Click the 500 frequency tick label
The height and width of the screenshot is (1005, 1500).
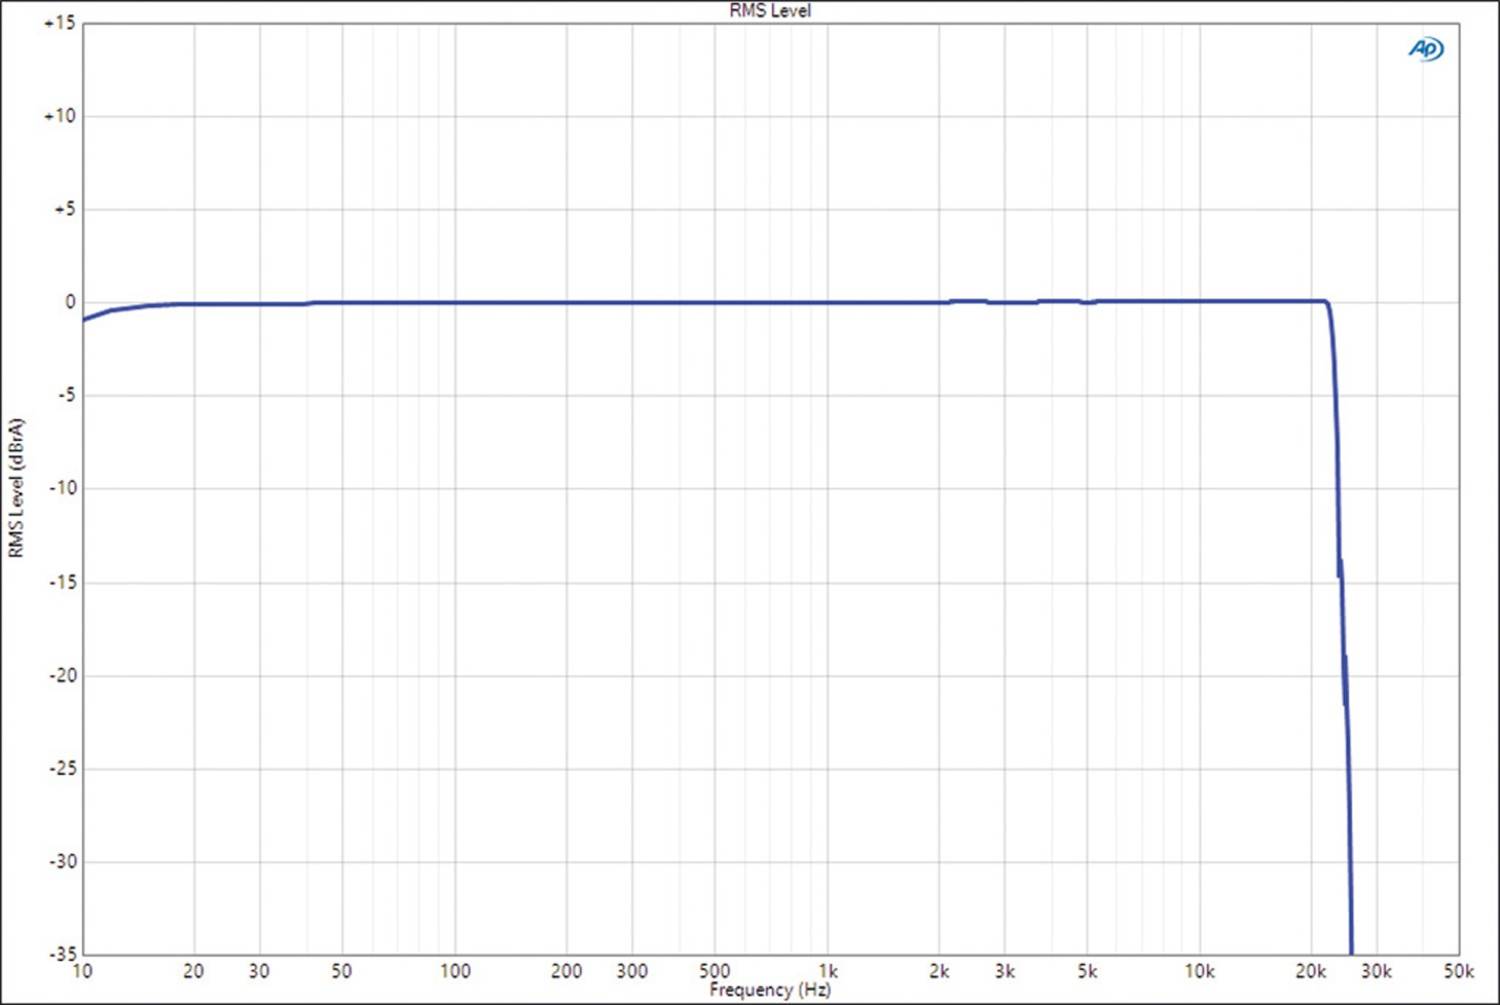(x=714, y=971)
